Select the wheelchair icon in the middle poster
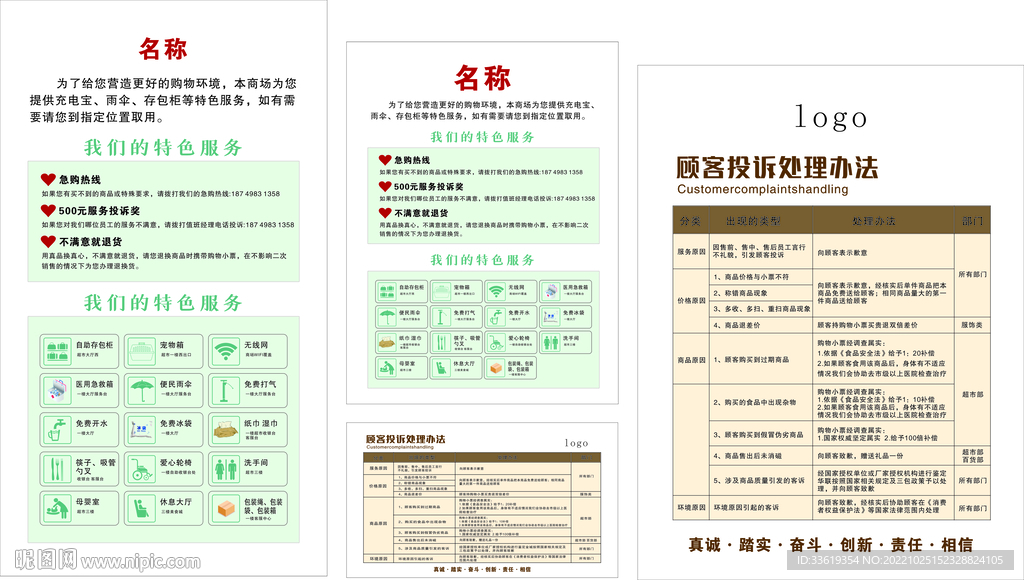 496,342
